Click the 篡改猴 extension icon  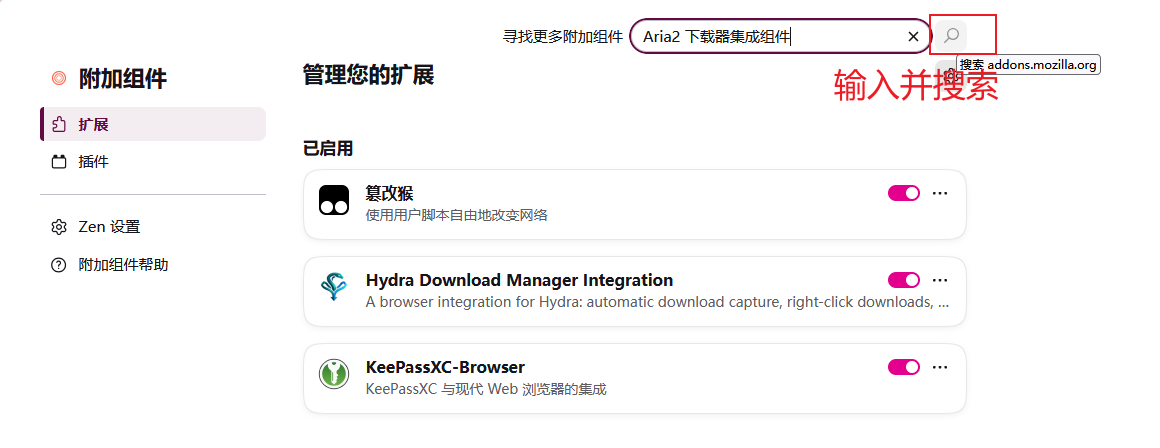334,200
